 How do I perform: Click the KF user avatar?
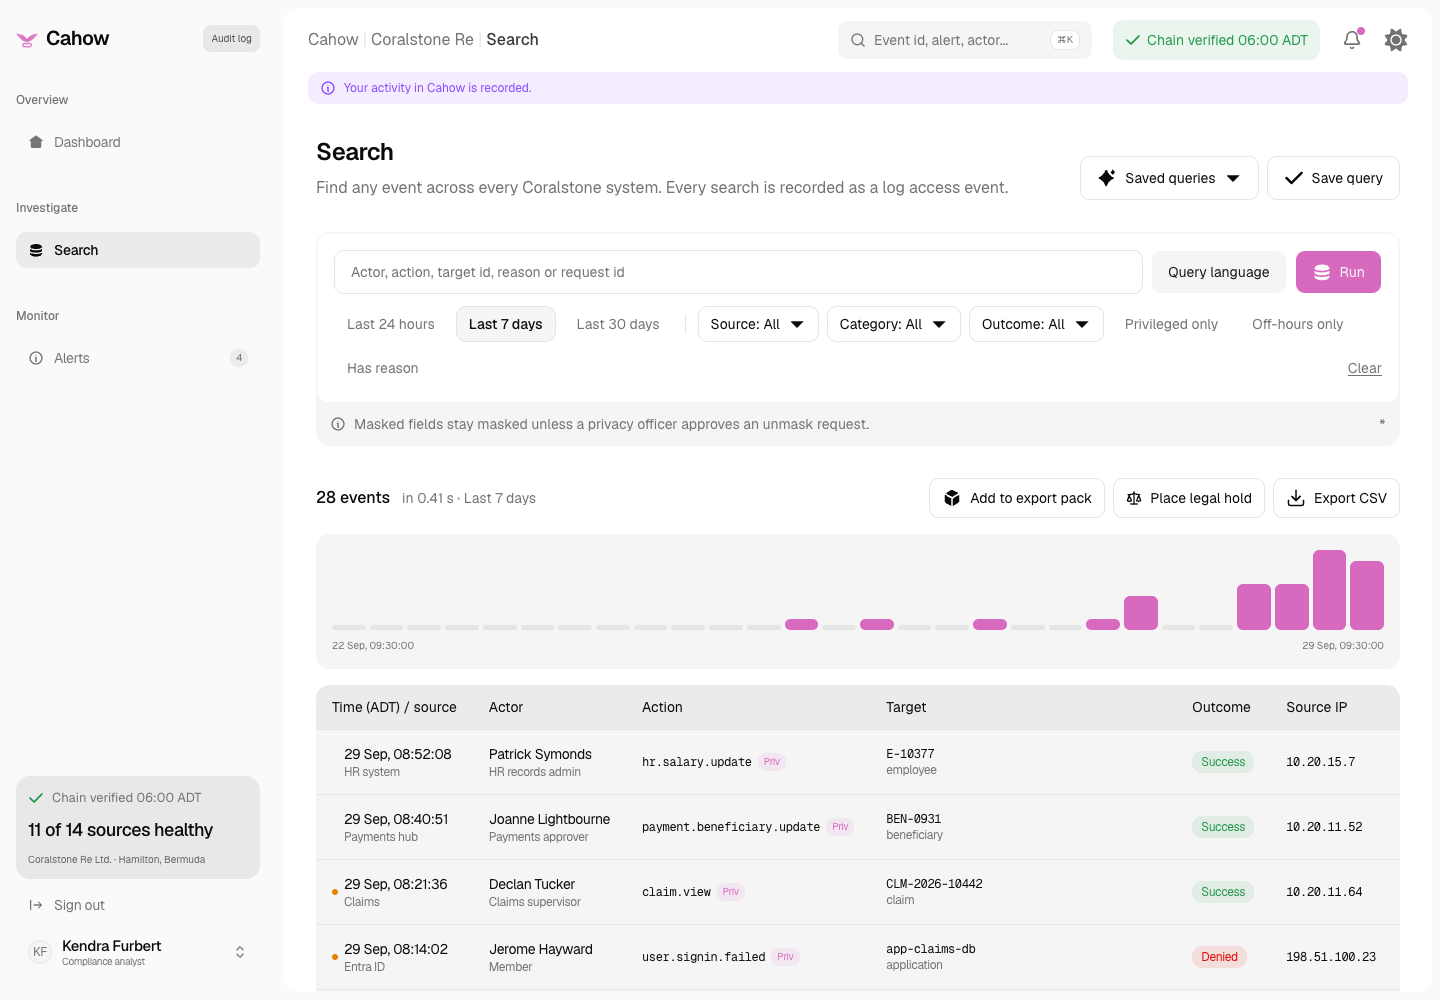click(40, 952)
